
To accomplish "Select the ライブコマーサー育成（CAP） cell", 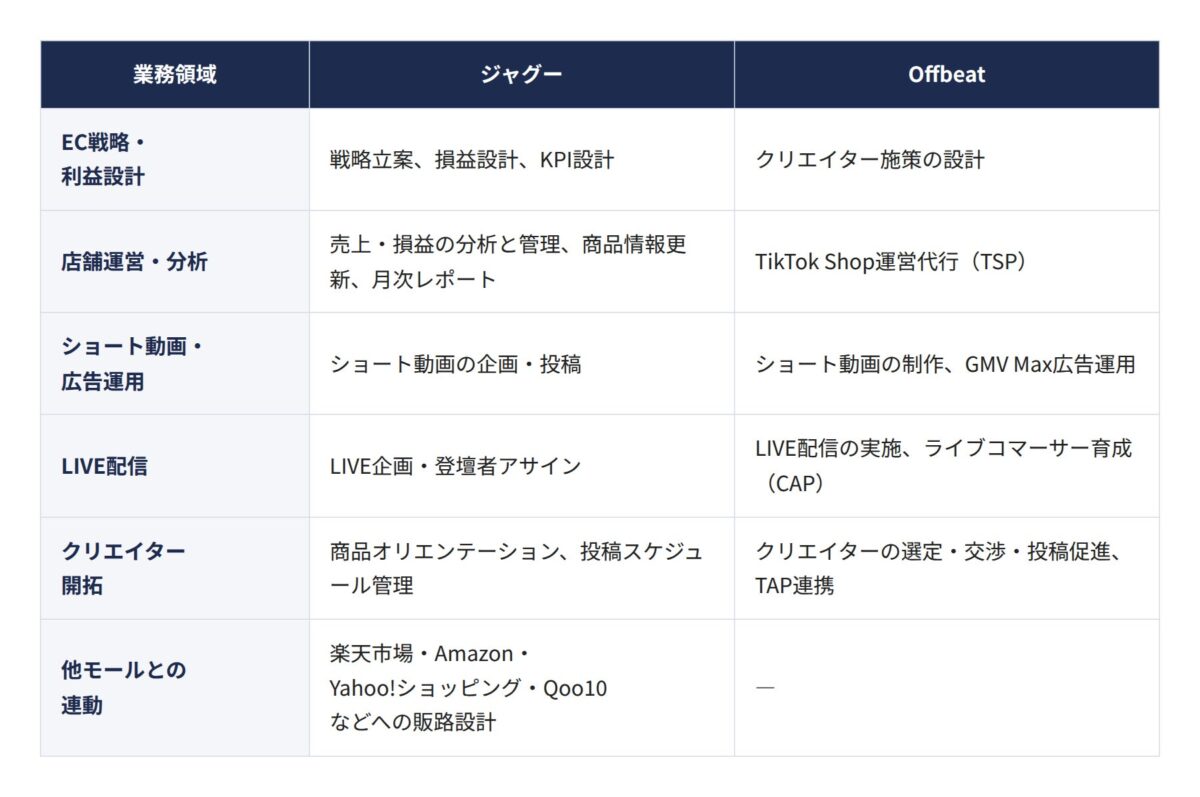I will coord(947,466).
